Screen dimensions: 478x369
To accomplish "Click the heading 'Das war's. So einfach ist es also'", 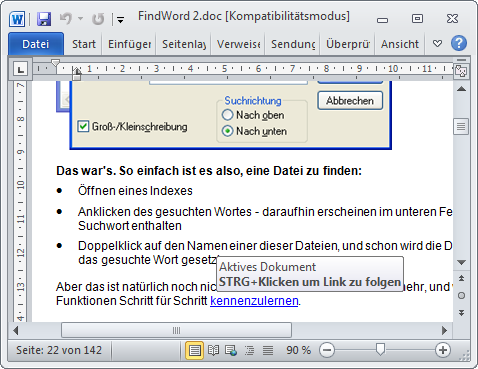I will [149, 171].
